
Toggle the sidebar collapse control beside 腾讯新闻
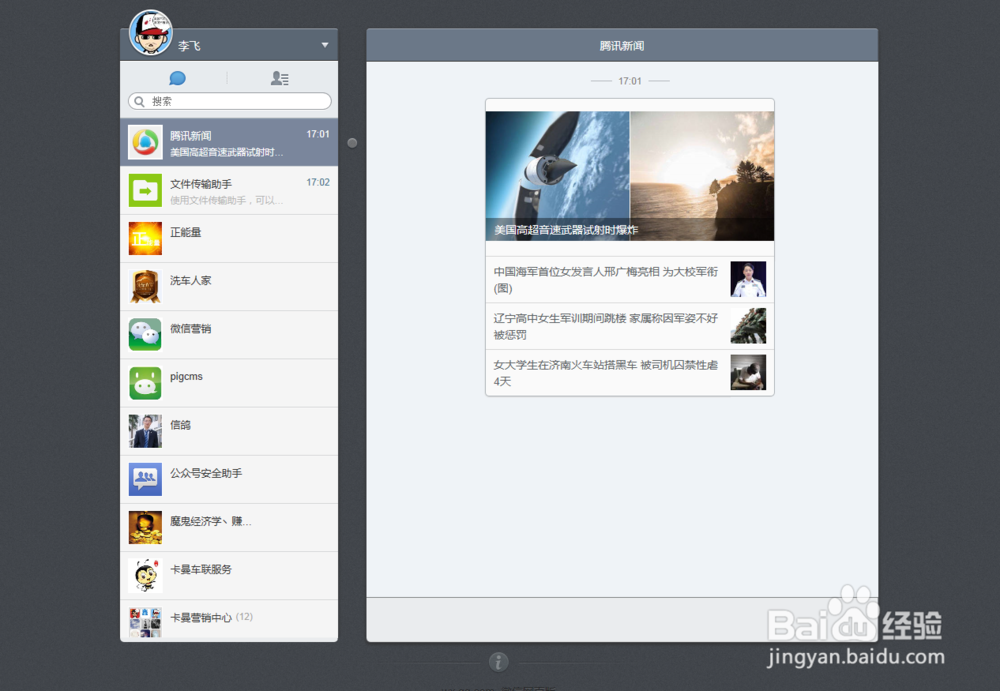tap(352, 142)
